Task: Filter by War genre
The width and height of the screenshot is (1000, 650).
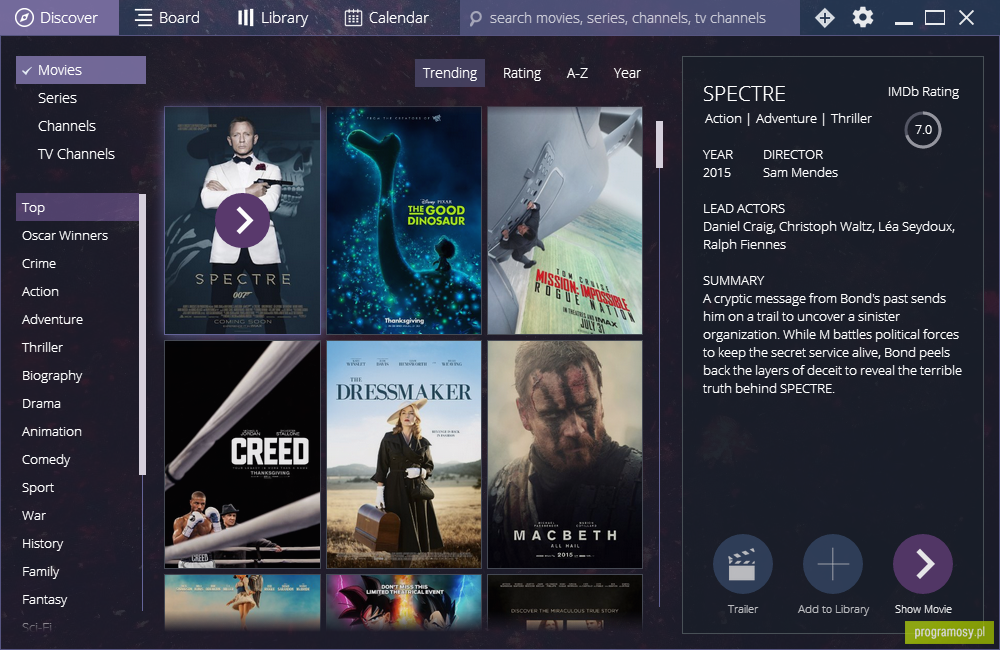Action: point(34,516)
